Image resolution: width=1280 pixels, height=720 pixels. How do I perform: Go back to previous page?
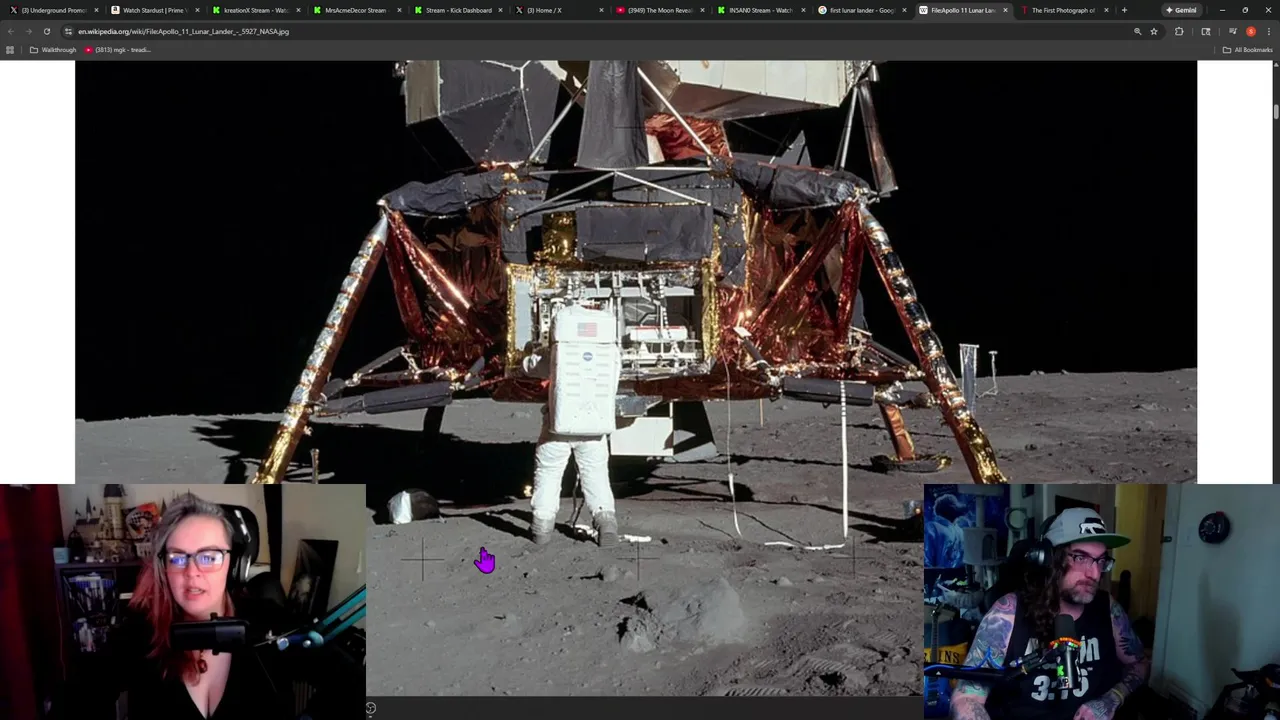(10, 31)
